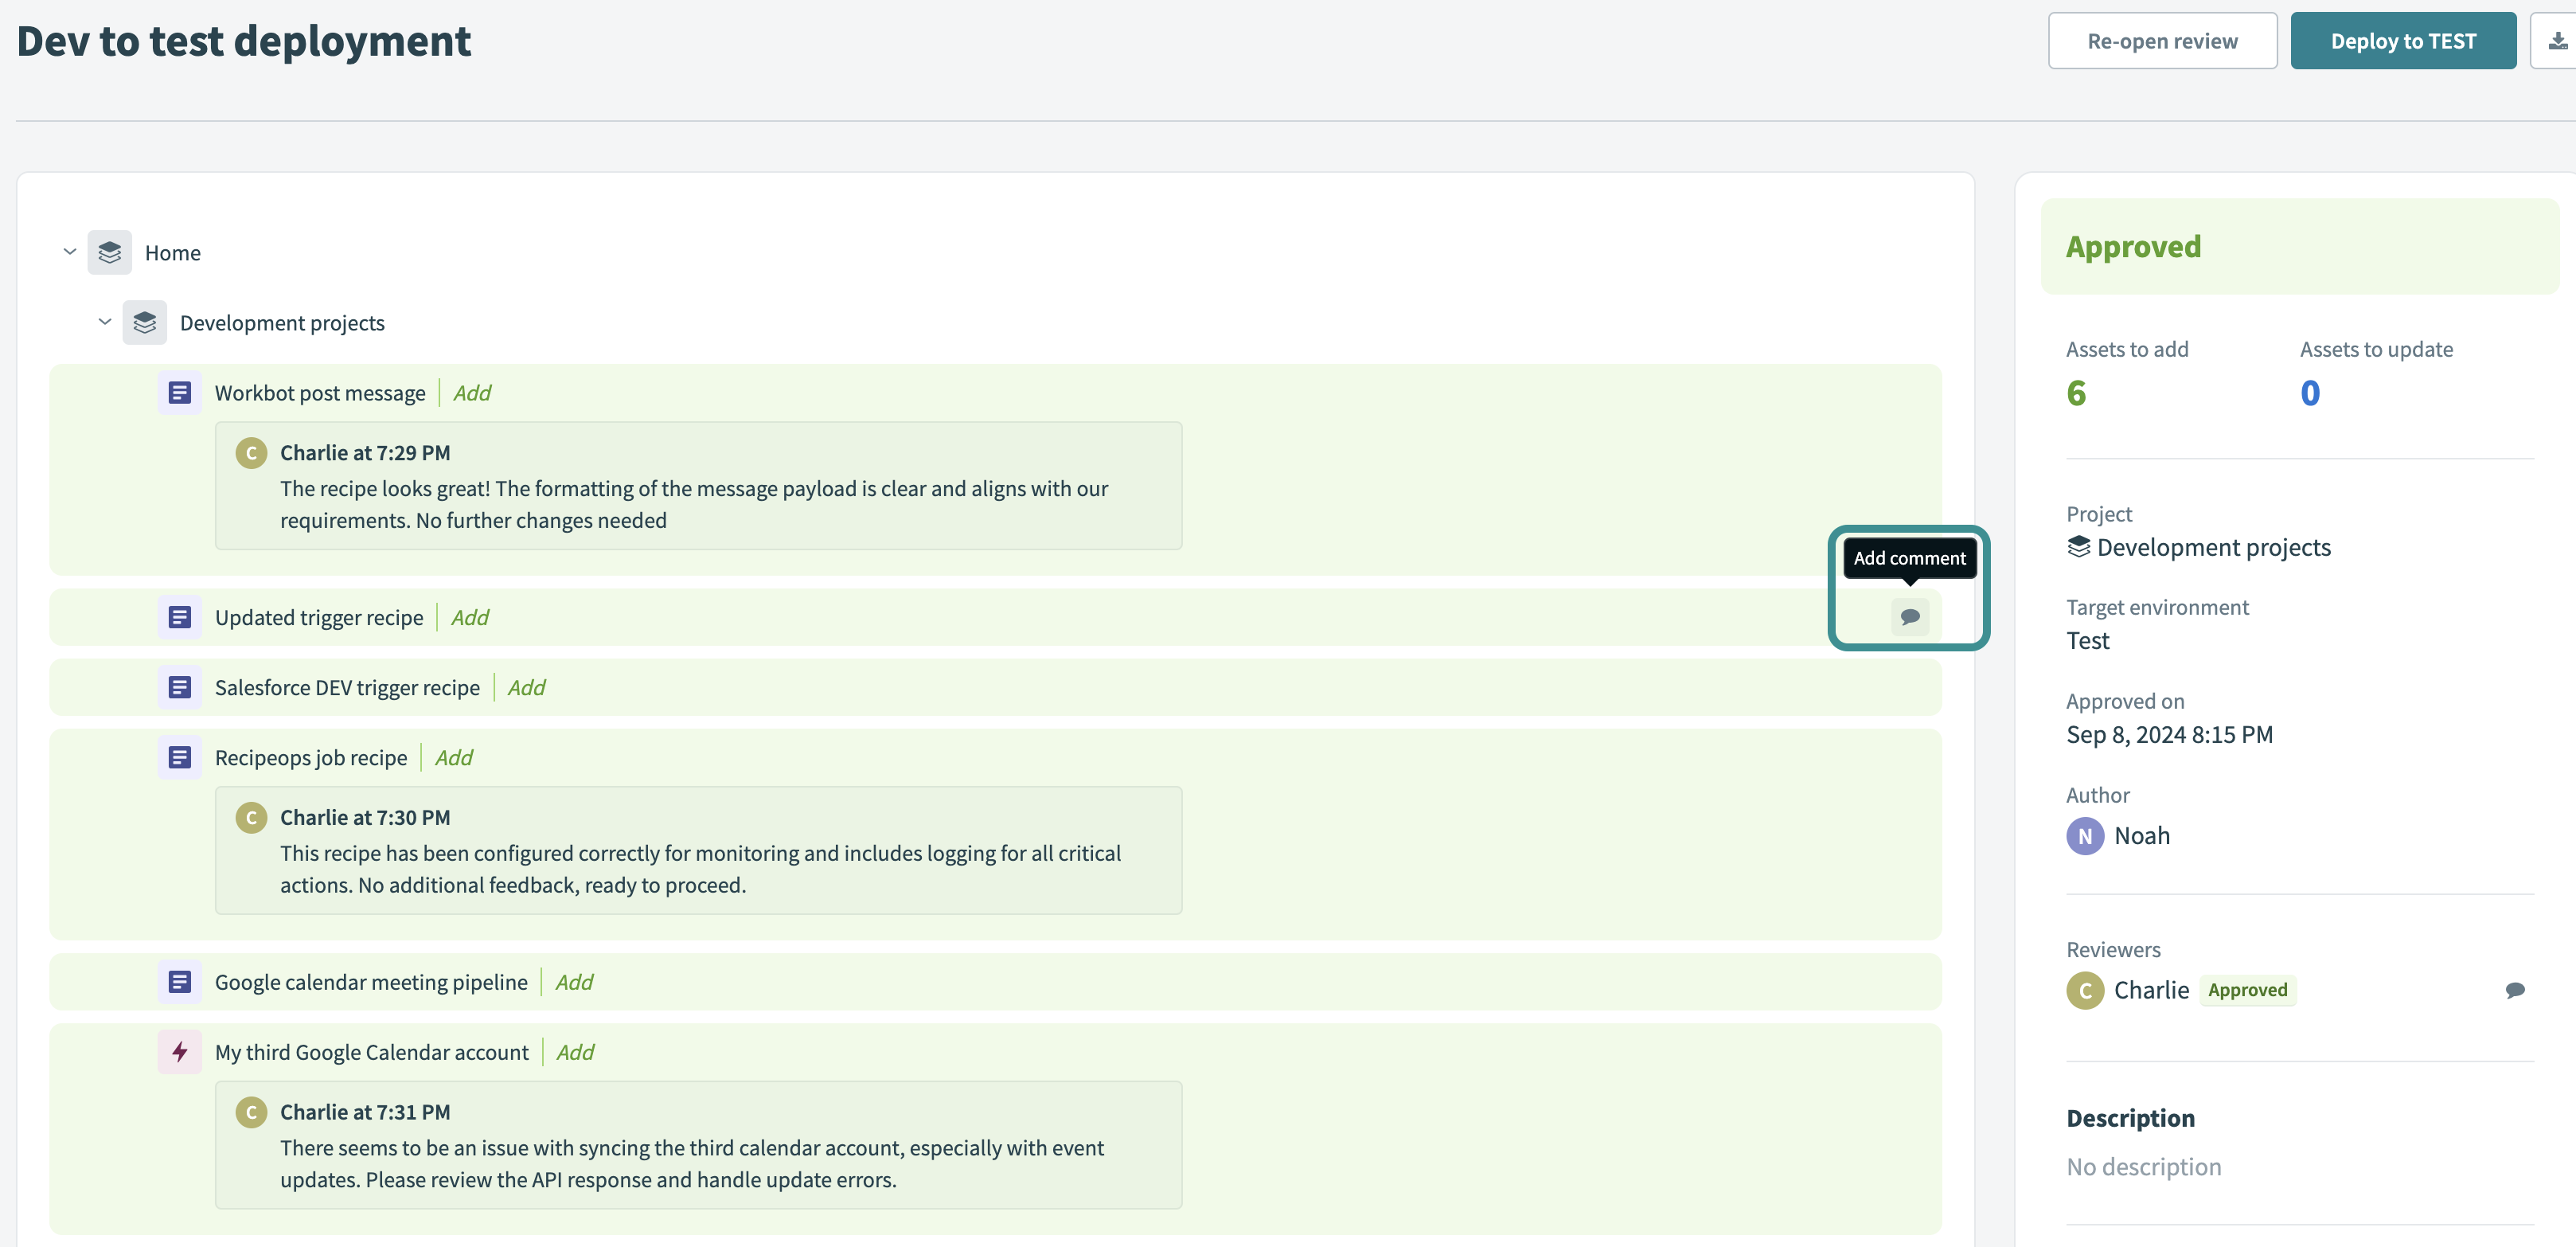The width and height of the screenshot is (2576, 1247).
Task: Click the Workbot post message recipe icon
Action: (180, 393)
